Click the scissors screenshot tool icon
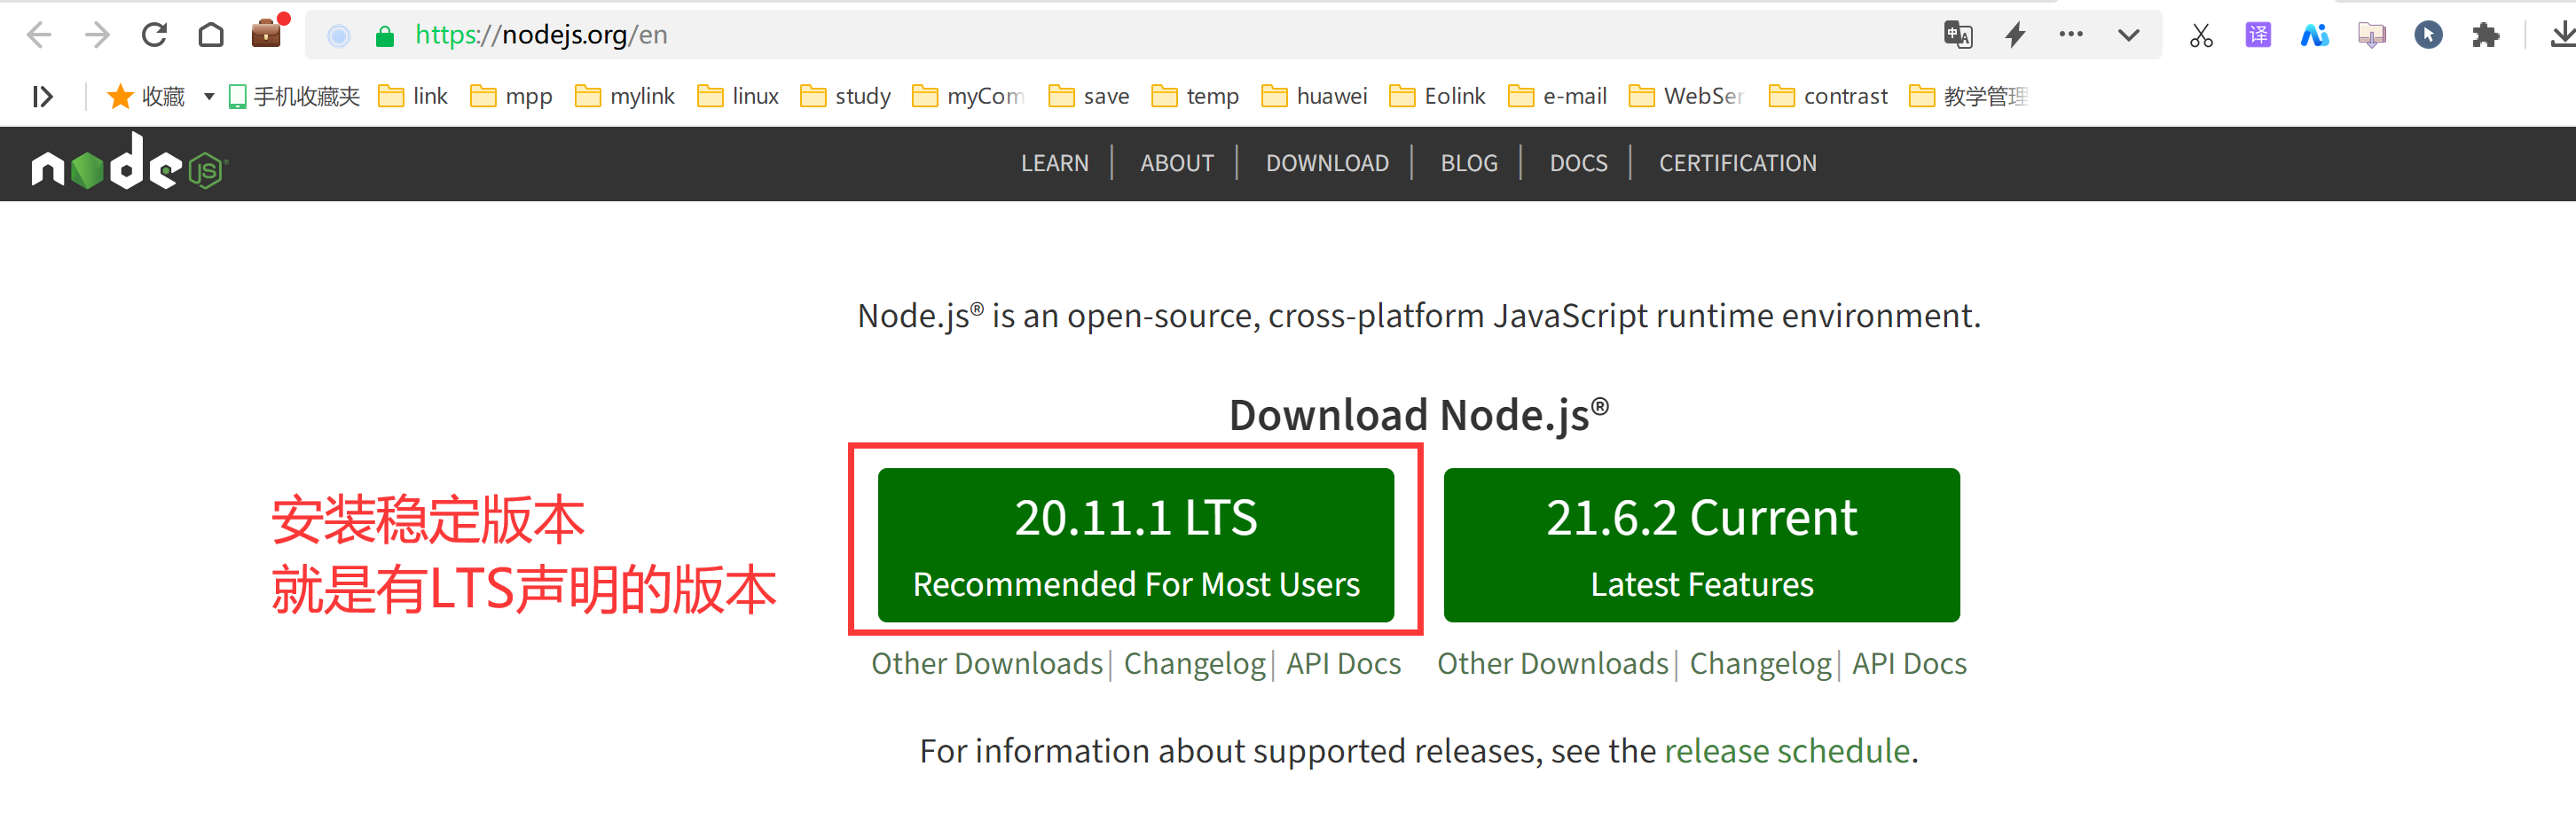Viewport: 2576px width, 821px height. click(2201, 36)
